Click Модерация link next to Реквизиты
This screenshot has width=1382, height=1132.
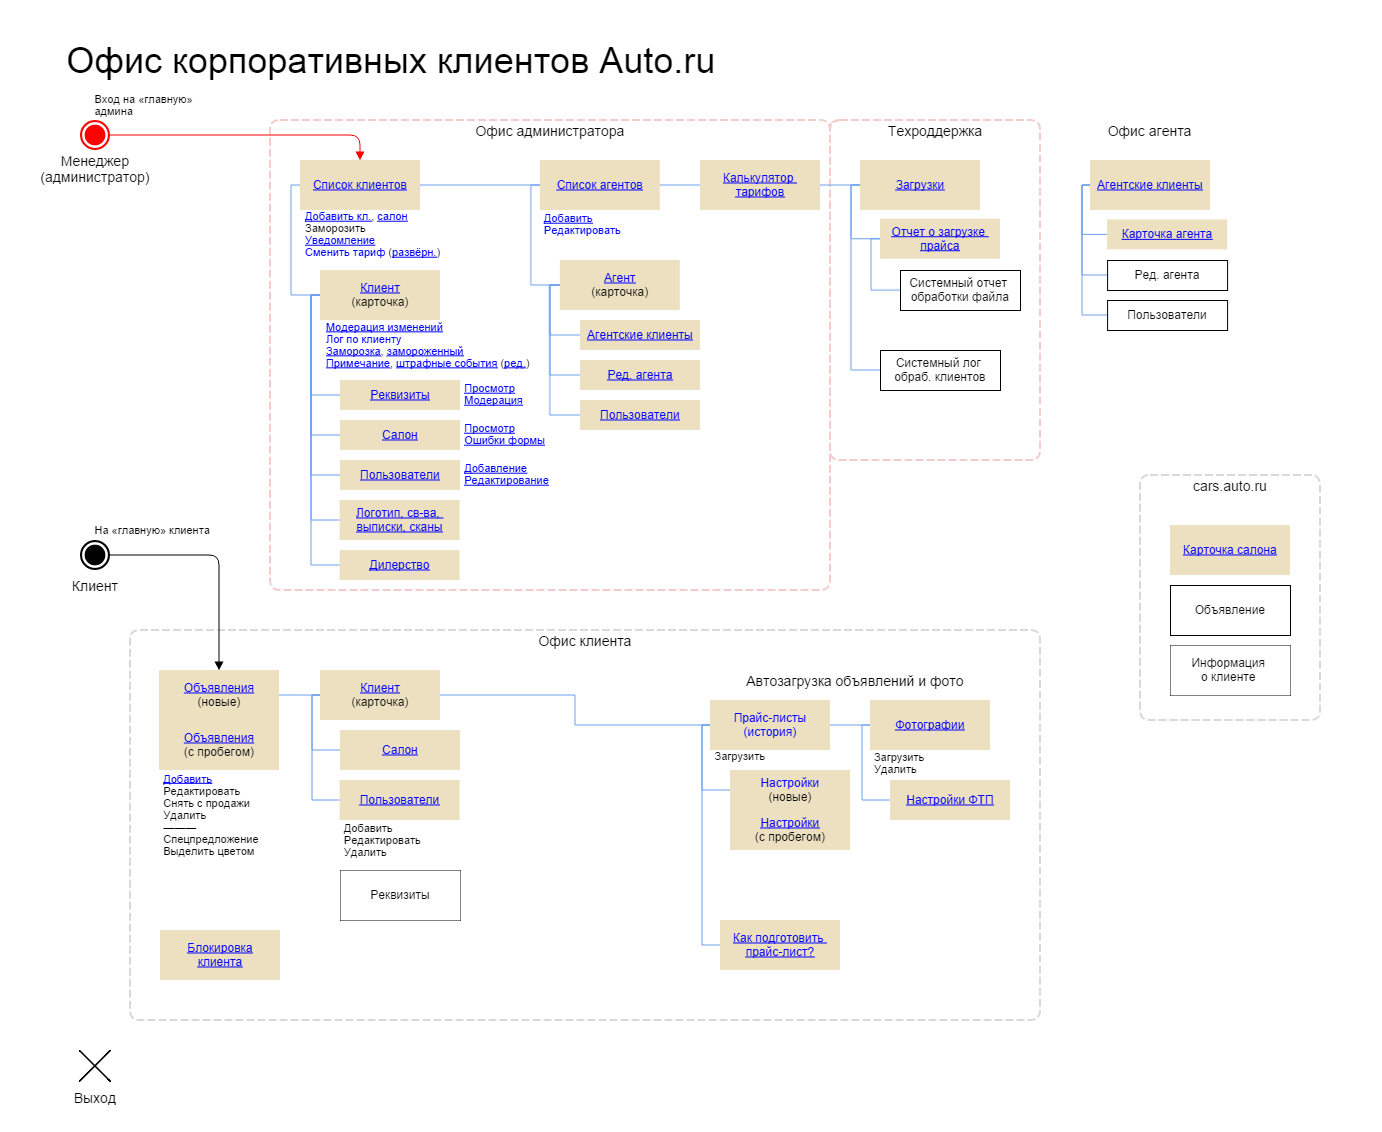coord(493,400)
